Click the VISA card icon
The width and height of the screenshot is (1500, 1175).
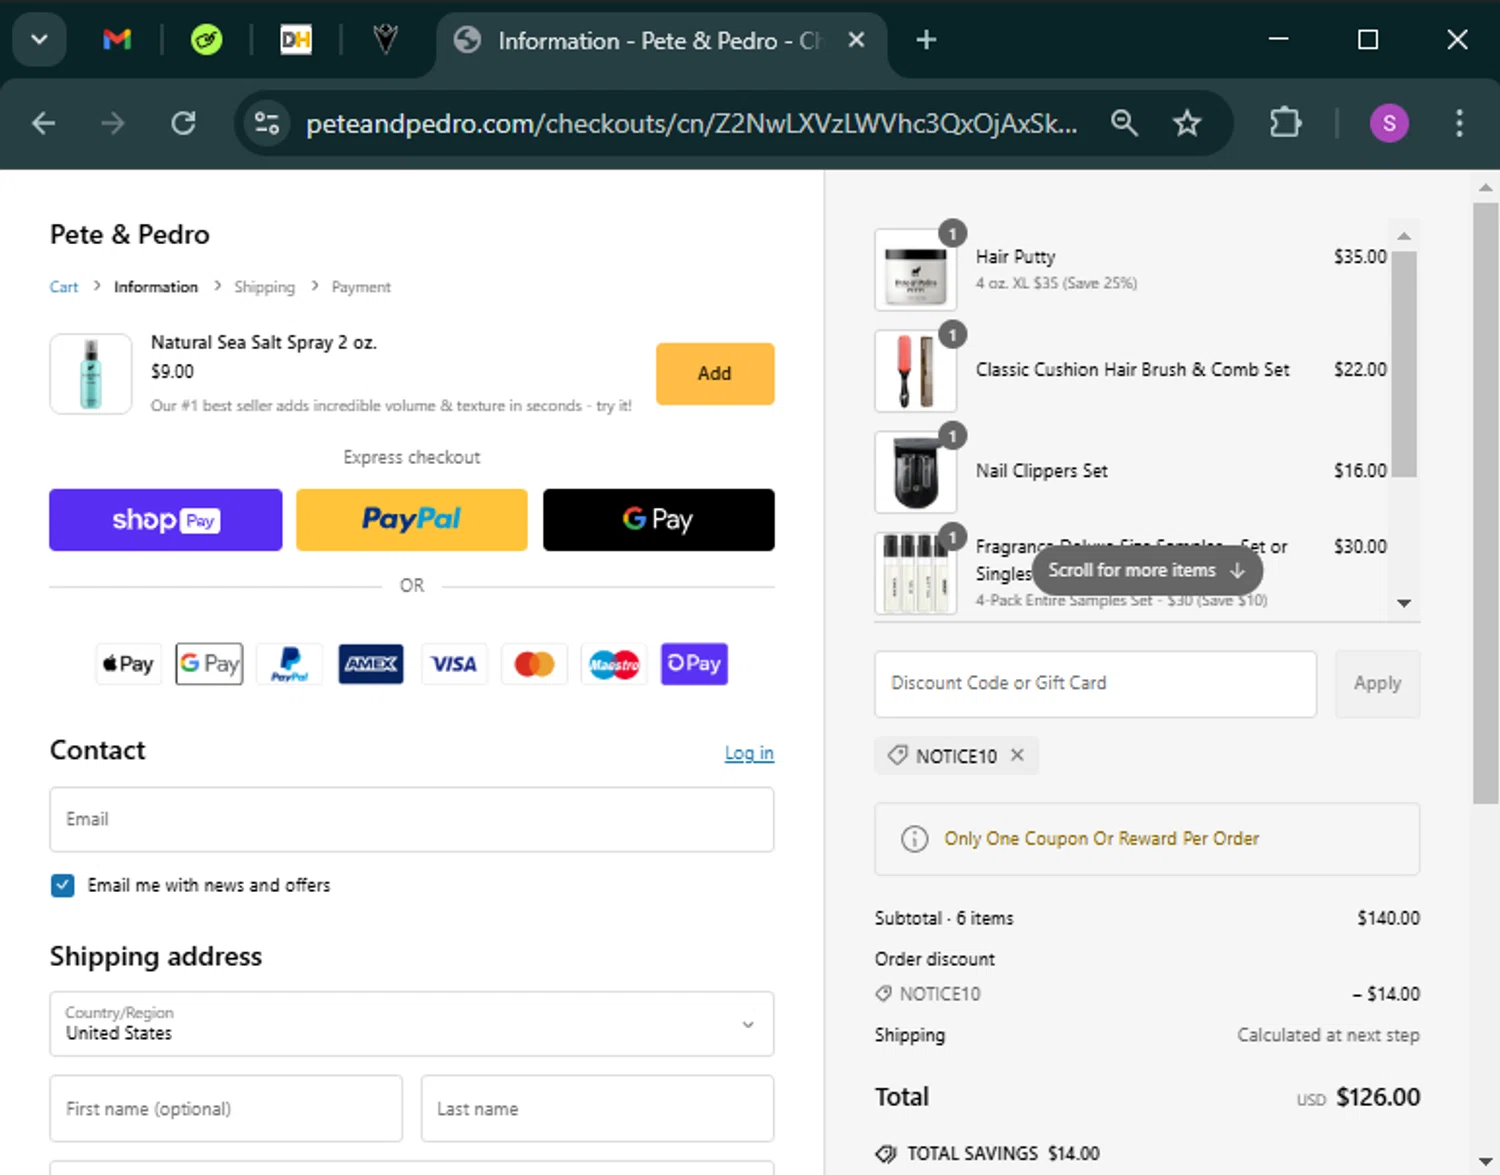[453, 664]
